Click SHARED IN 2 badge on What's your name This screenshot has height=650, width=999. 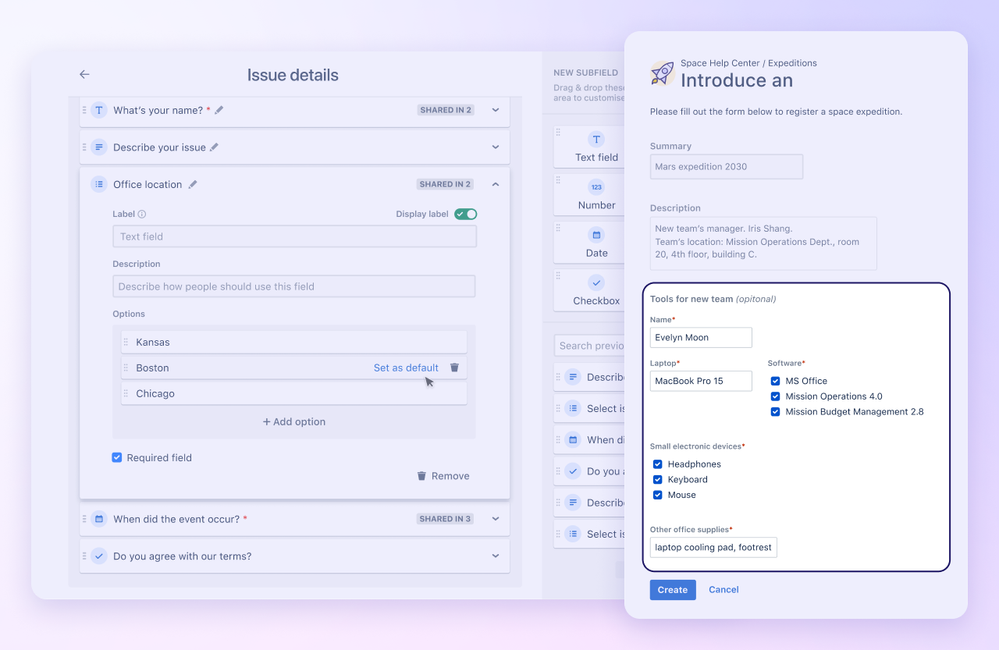(x=446, y=110)
